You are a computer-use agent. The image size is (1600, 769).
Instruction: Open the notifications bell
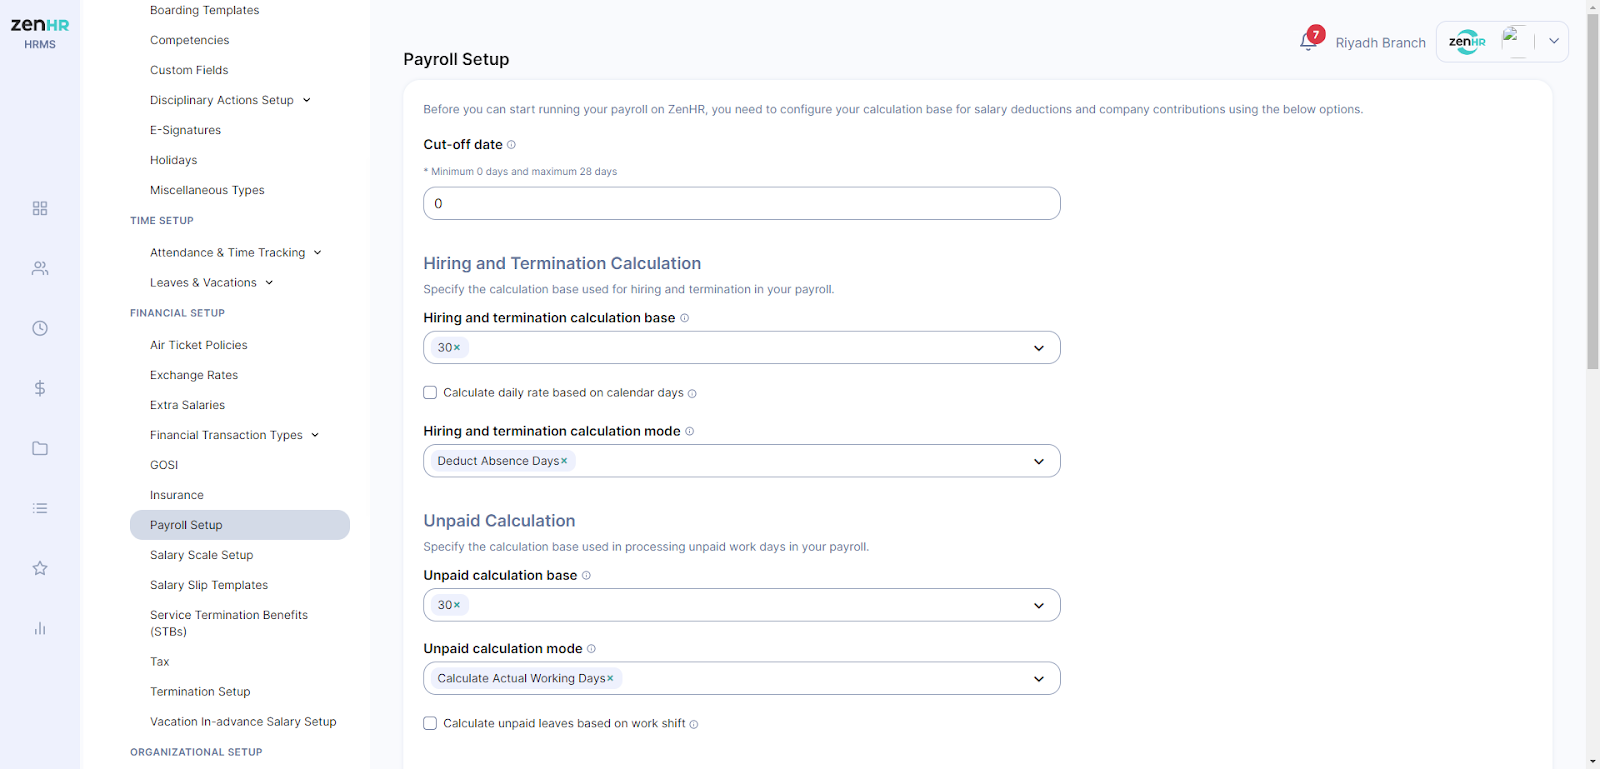coord(1308,42)
